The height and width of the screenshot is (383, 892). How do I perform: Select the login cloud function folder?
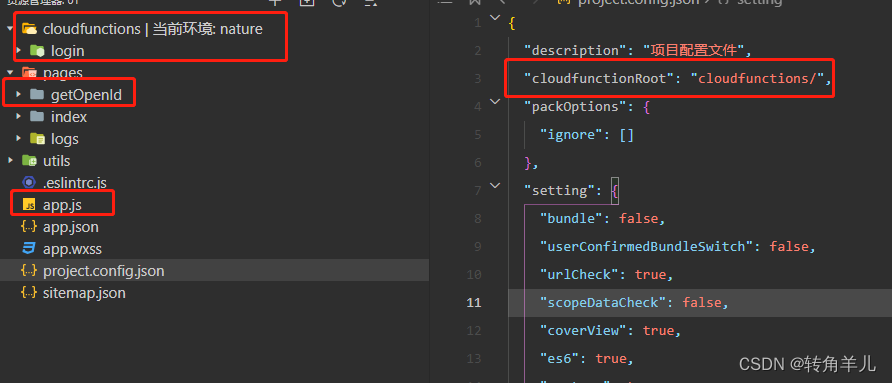coord(68,51)
